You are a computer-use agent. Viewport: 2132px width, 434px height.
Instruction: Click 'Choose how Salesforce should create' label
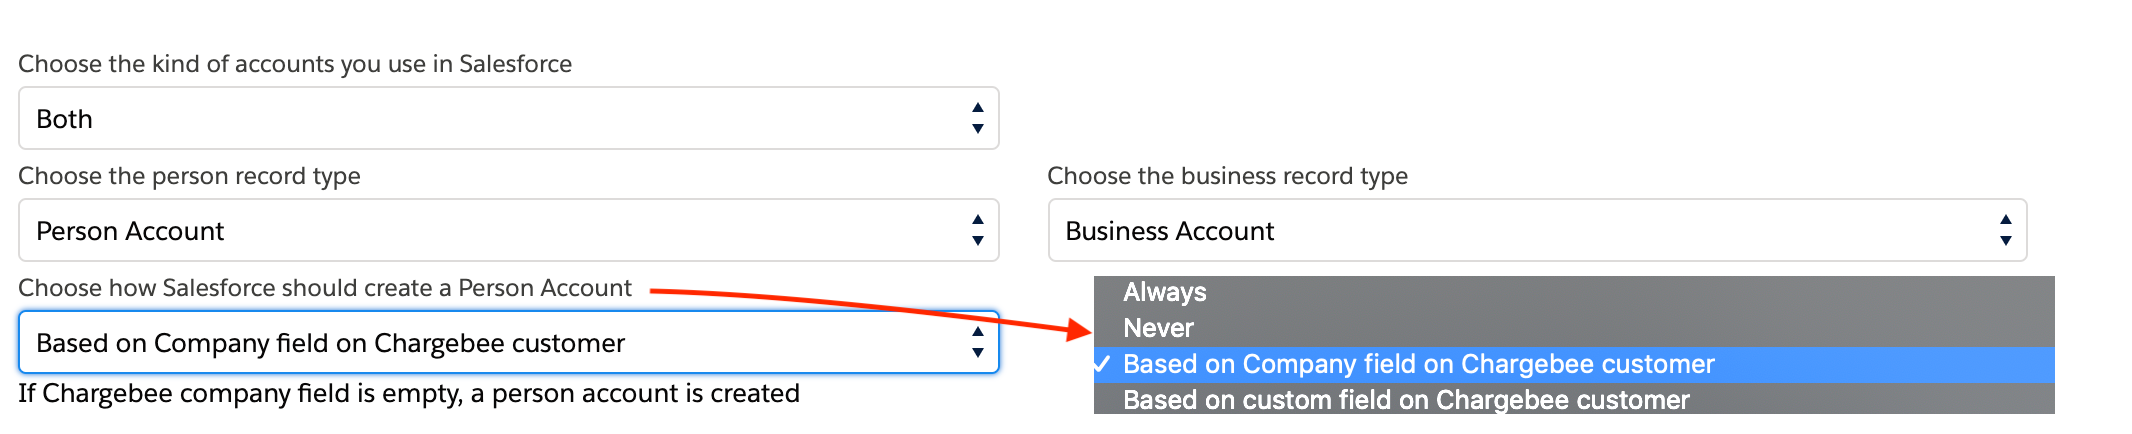click(x=325, y=288)
